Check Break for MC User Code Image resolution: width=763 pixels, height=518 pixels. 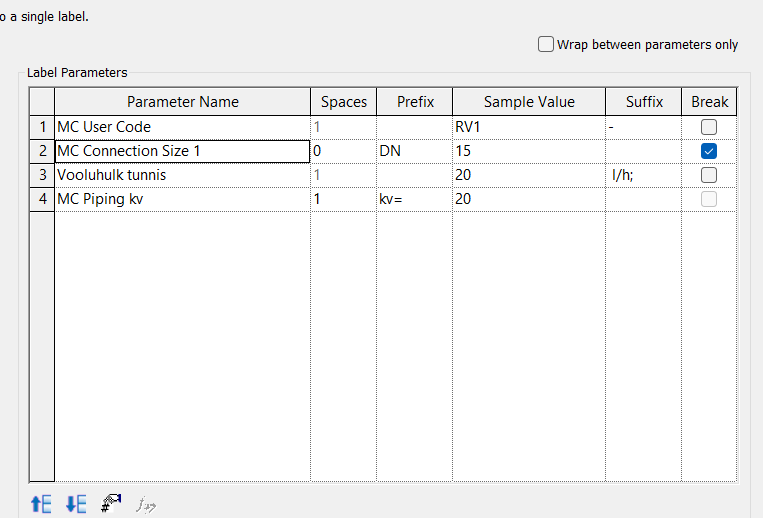tap(709, 127)
